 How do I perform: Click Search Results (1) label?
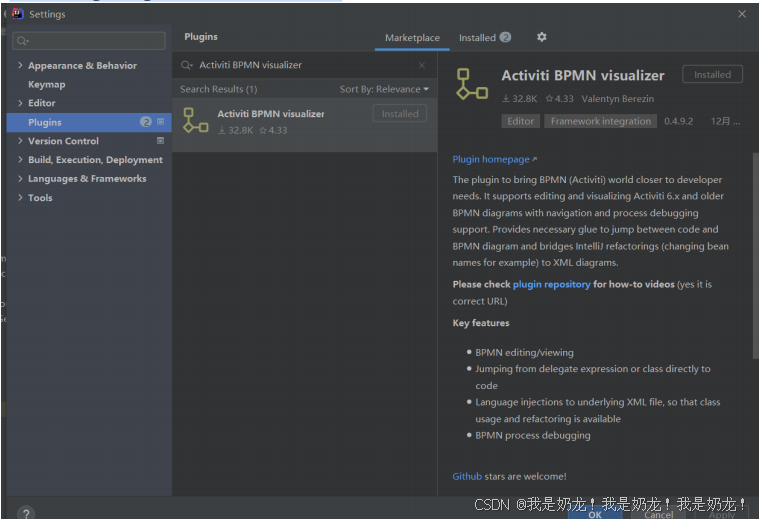(218, 89)
